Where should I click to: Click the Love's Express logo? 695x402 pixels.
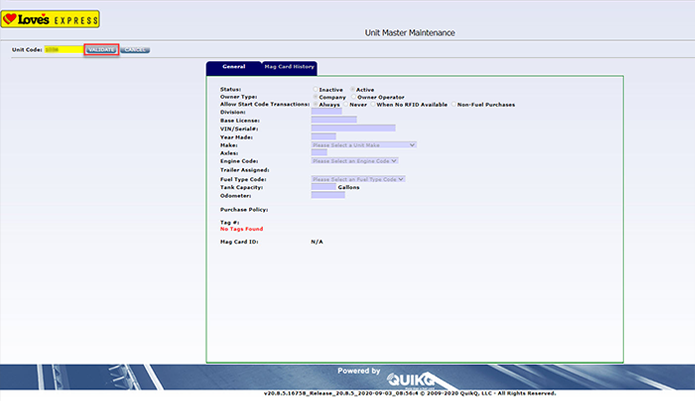(50, 19)
